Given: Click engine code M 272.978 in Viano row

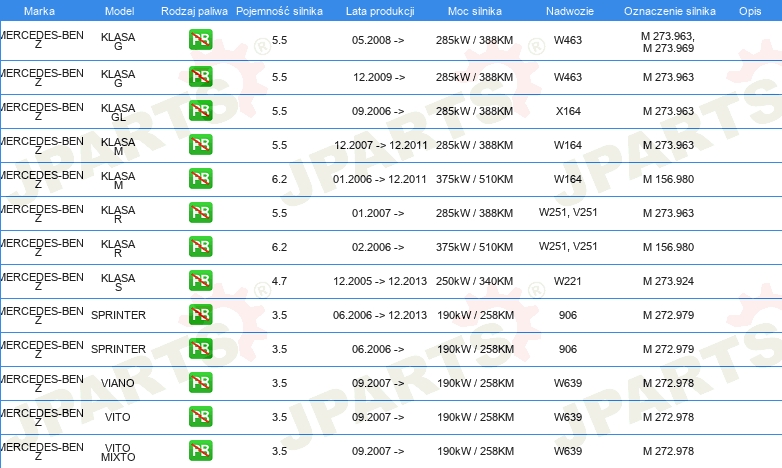Looking at the screenshot, I should tap(668, 383).
